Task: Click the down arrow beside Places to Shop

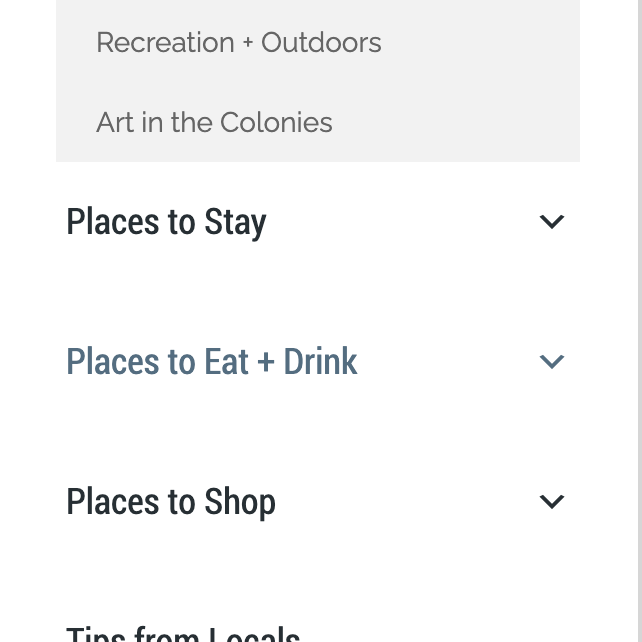Action: 552,502
